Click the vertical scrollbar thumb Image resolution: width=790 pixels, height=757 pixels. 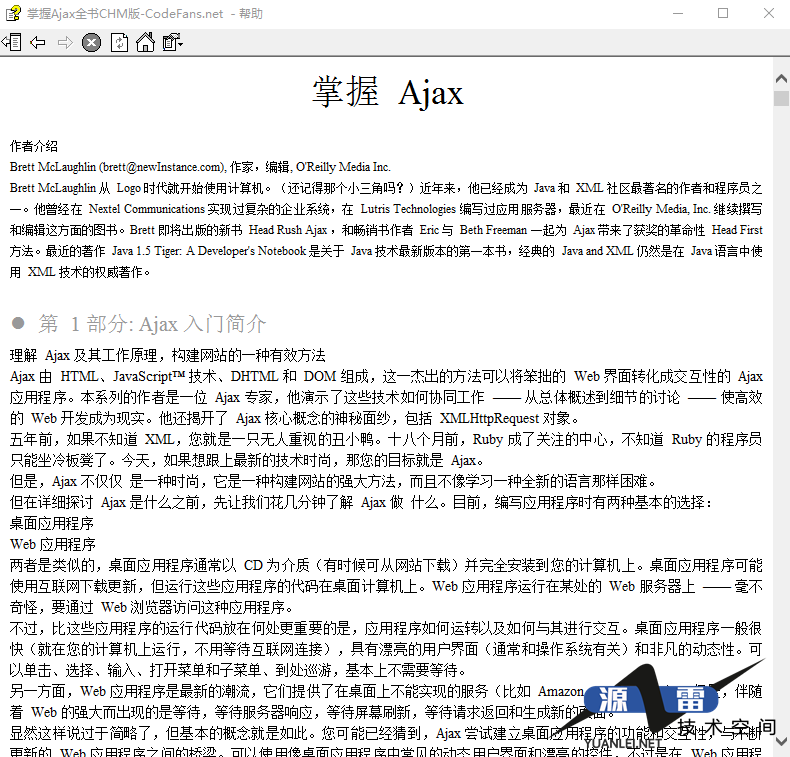tap(781, 98)
